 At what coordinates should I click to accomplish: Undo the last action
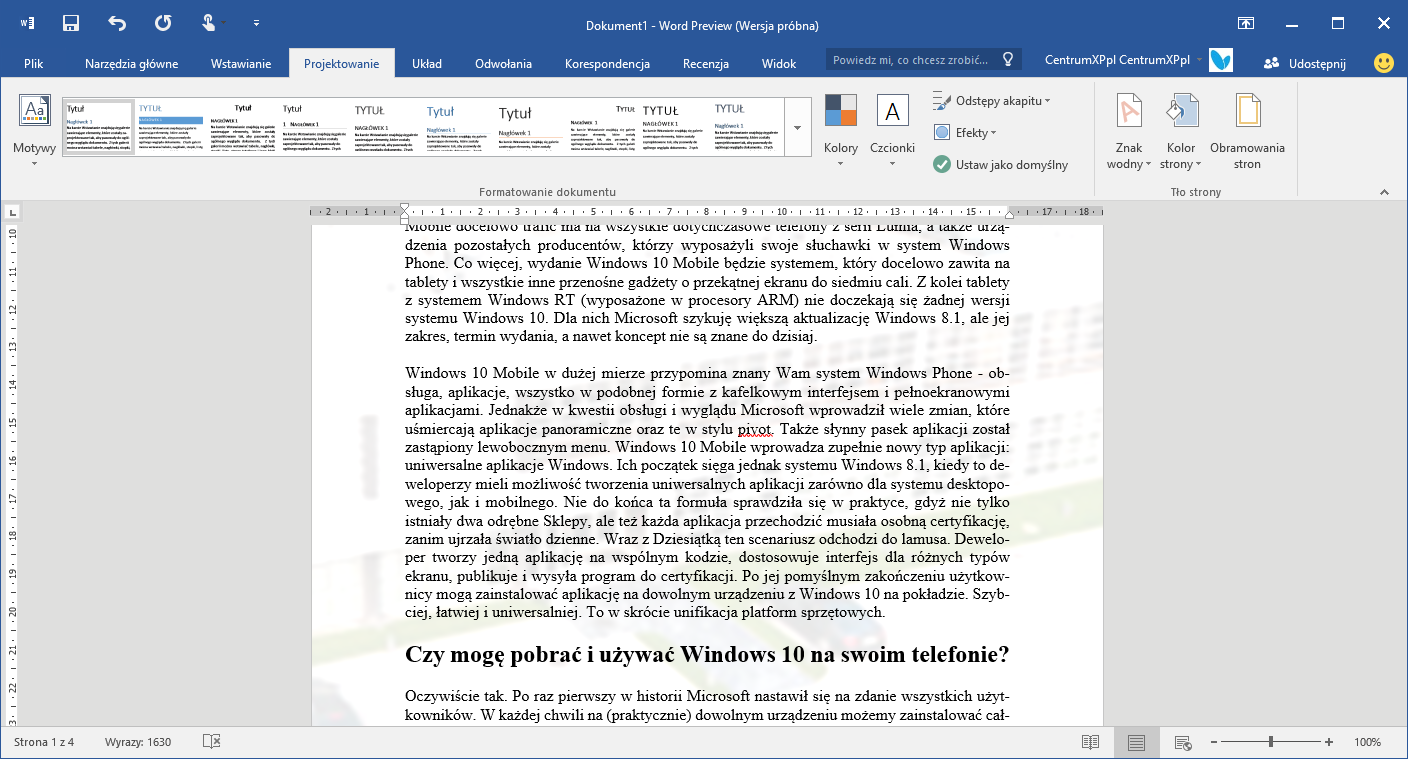click(117, 22)
